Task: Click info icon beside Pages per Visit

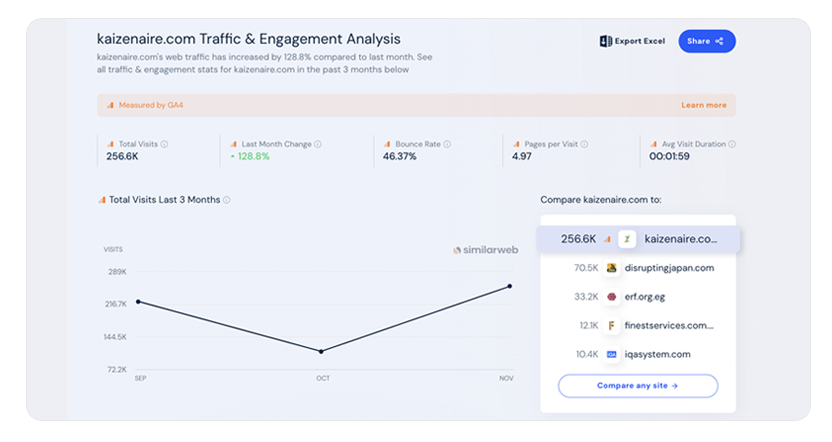Action: pyautogui.click(x=584, y=144)
